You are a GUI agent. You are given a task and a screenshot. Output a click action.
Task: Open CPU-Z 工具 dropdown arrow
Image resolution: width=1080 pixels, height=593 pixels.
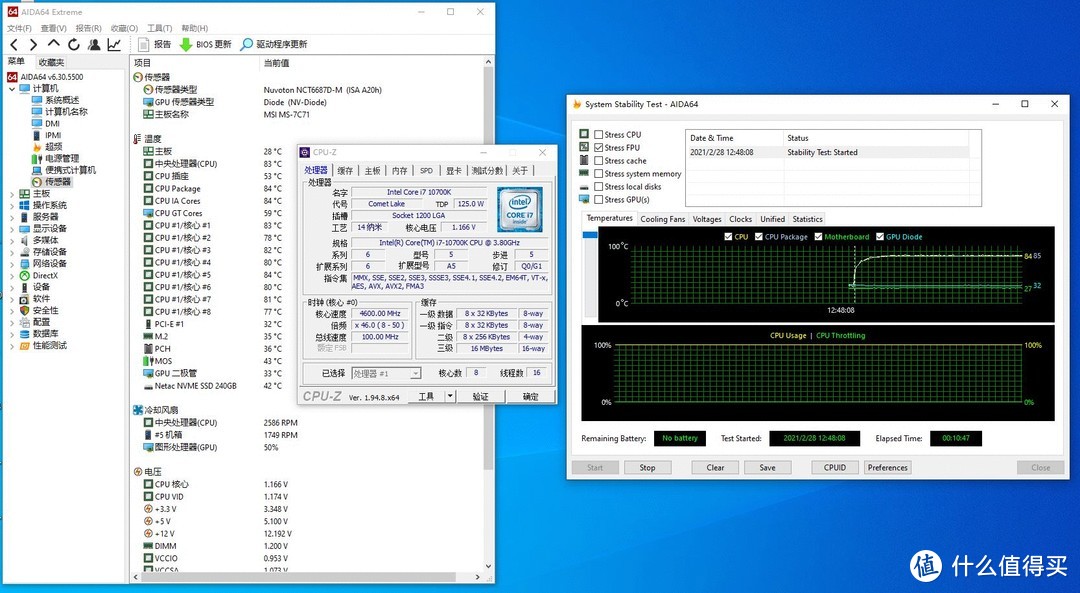[450, 396]
